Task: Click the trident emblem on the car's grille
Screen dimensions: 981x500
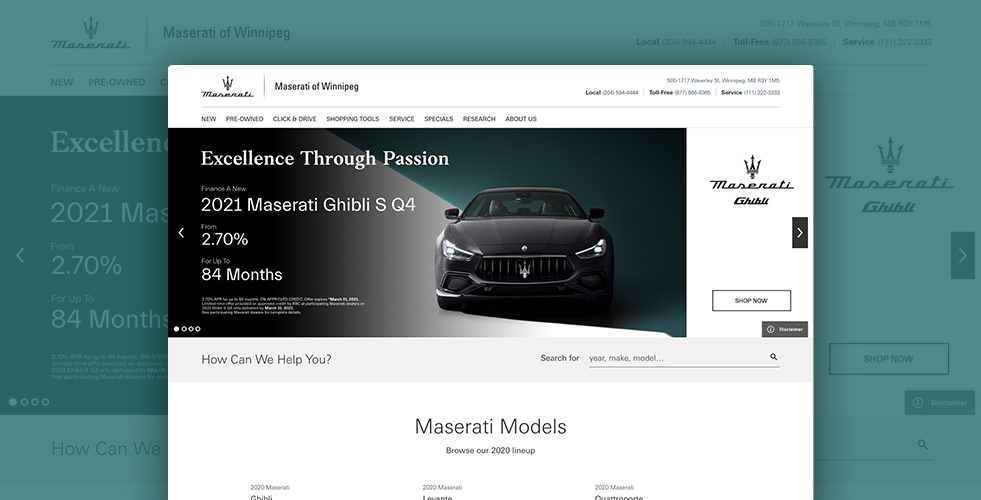Action: point(524,269)
